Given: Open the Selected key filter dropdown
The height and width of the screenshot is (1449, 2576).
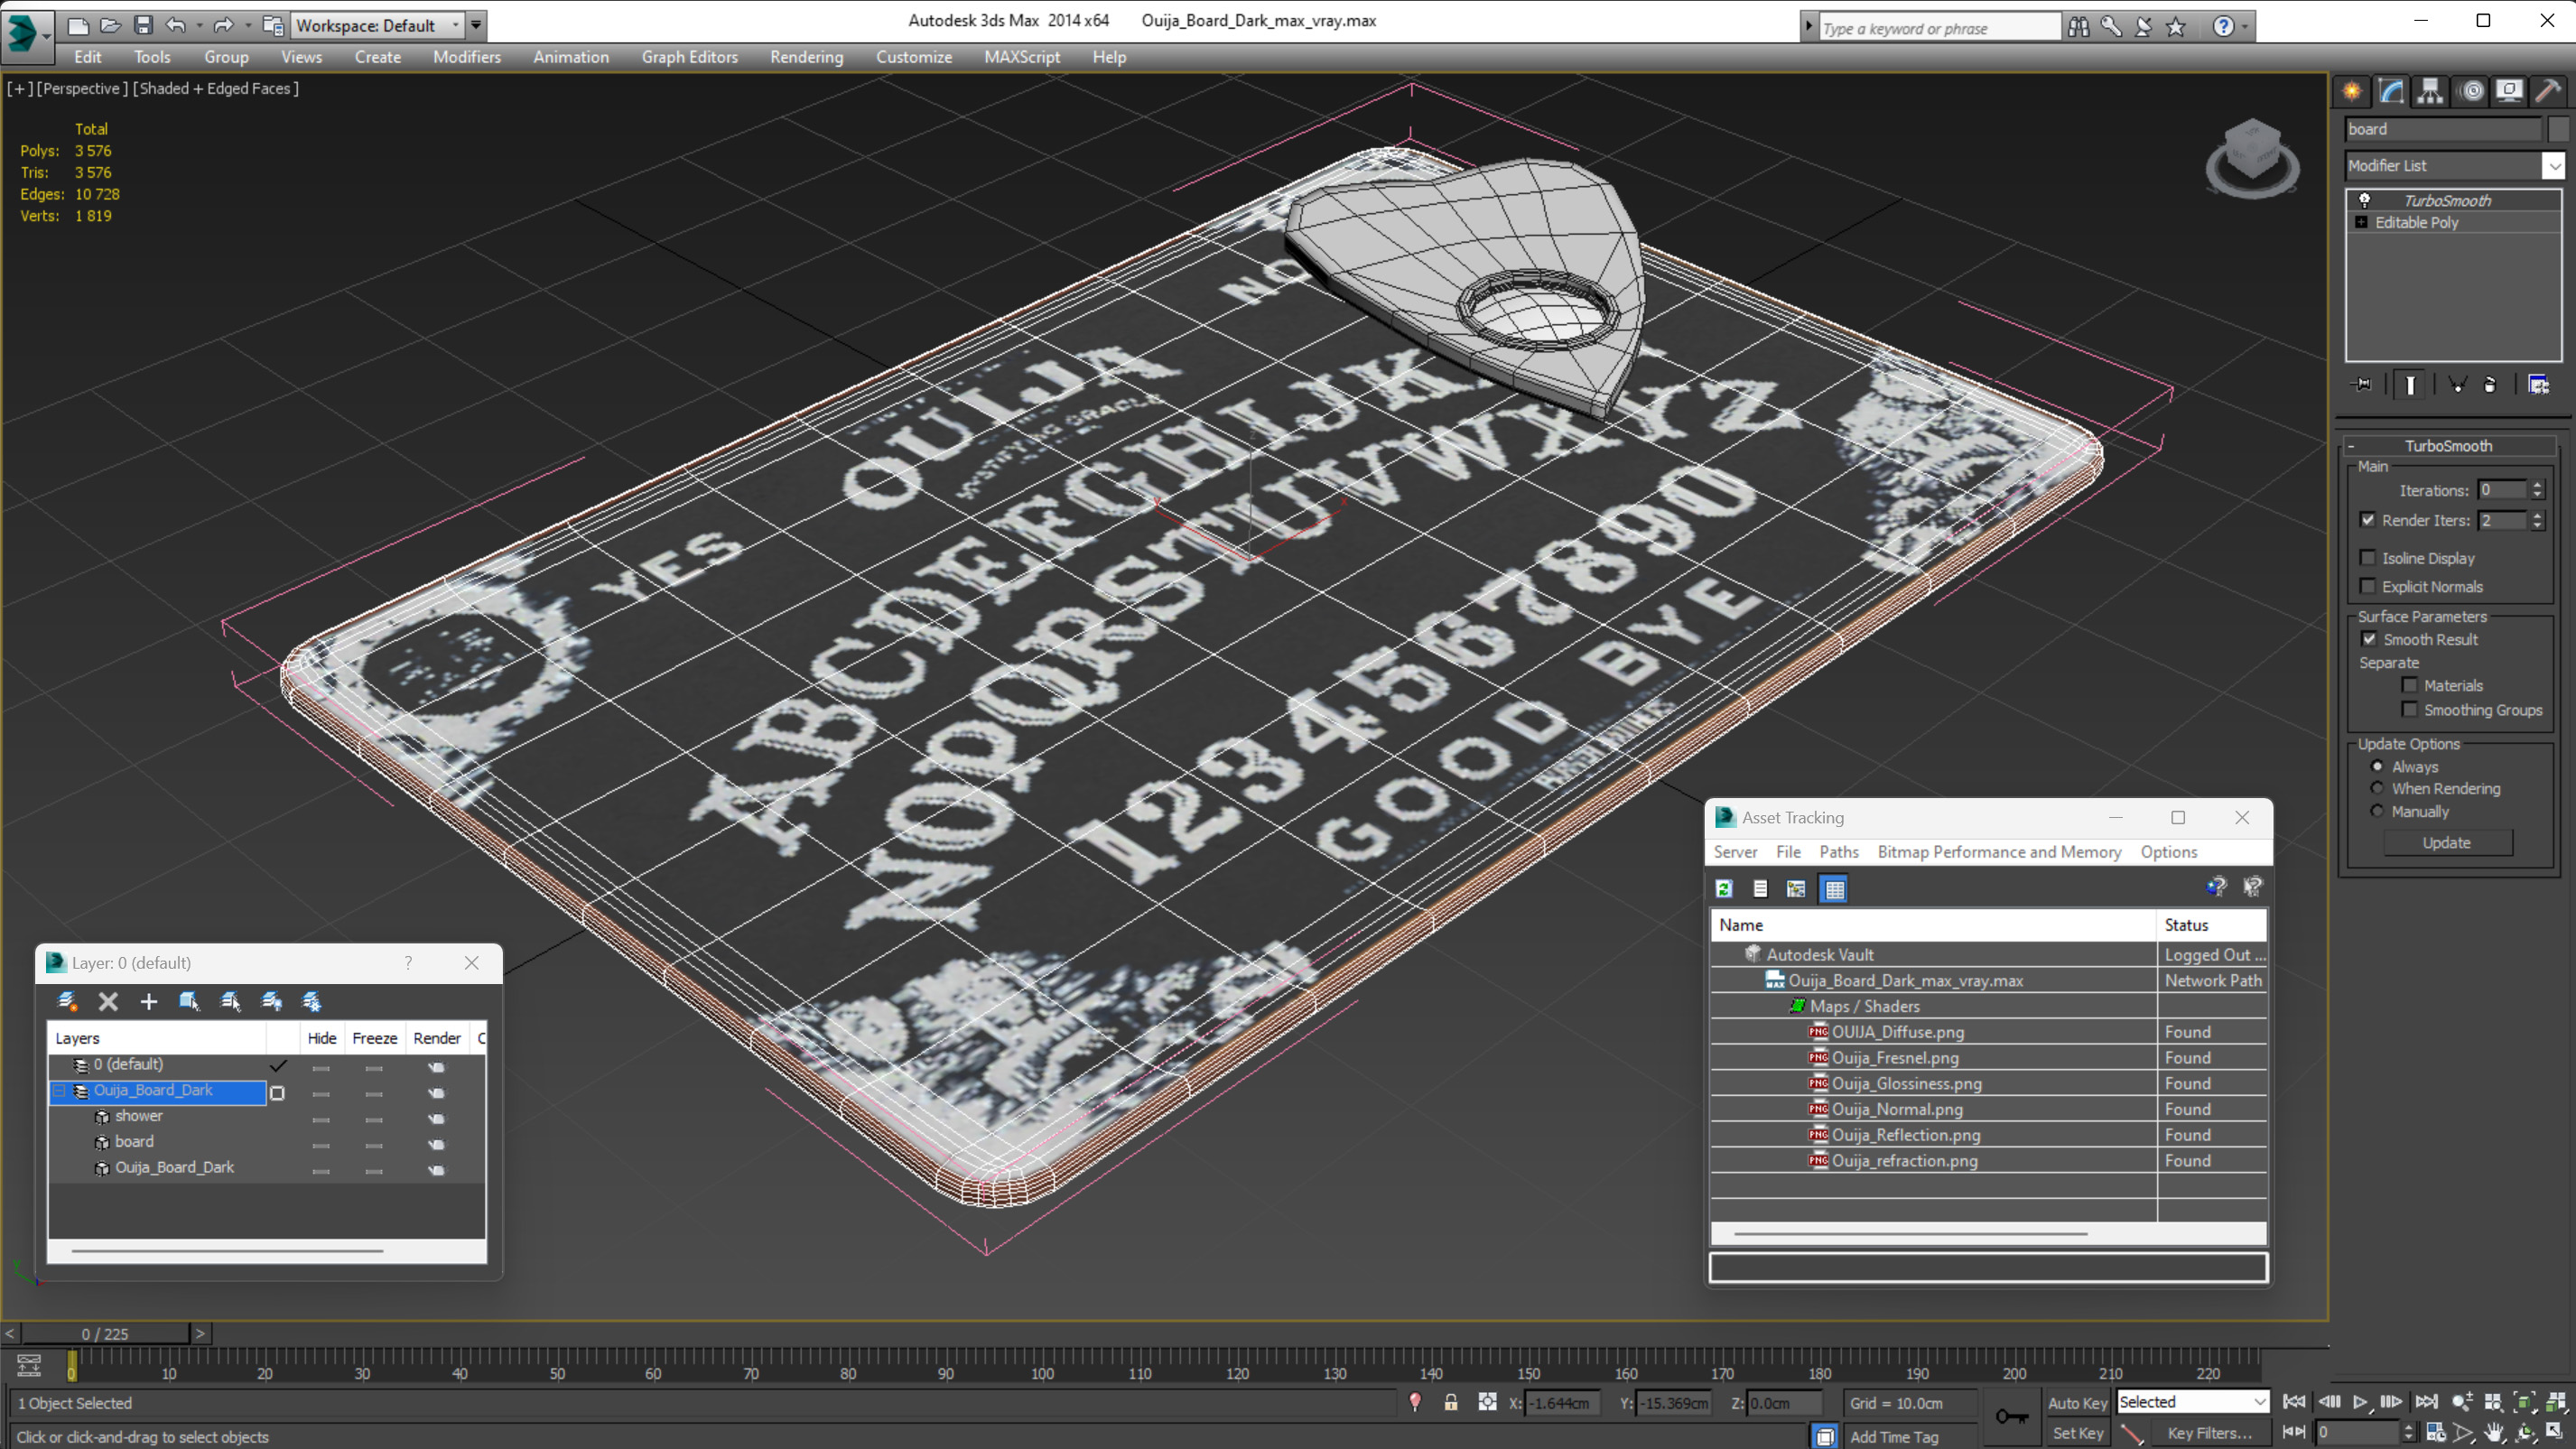Looking at the screenshot, I should click(2259, 1402).
